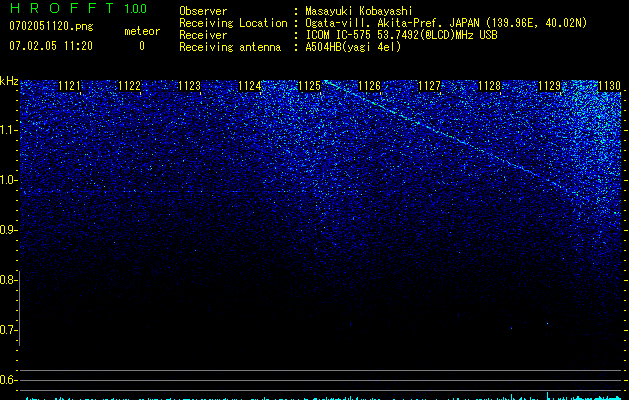Click the 0.8 kHz axis label
629x400 pixels.
point(8,280)
